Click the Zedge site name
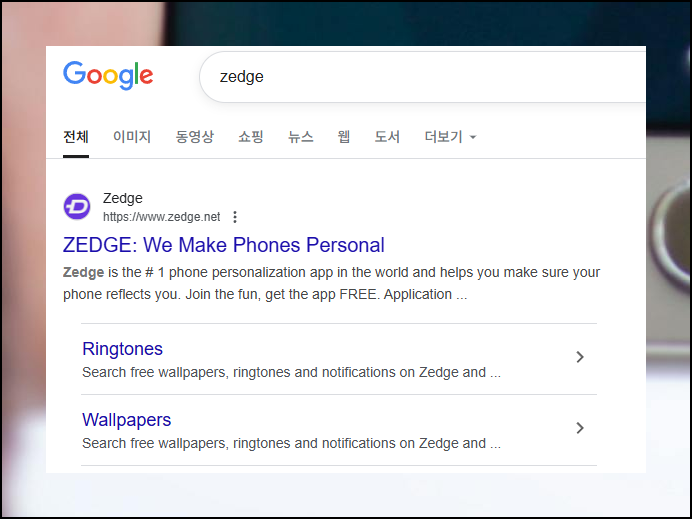Viewport: 692px width, 519px height. tap(123, 198)
